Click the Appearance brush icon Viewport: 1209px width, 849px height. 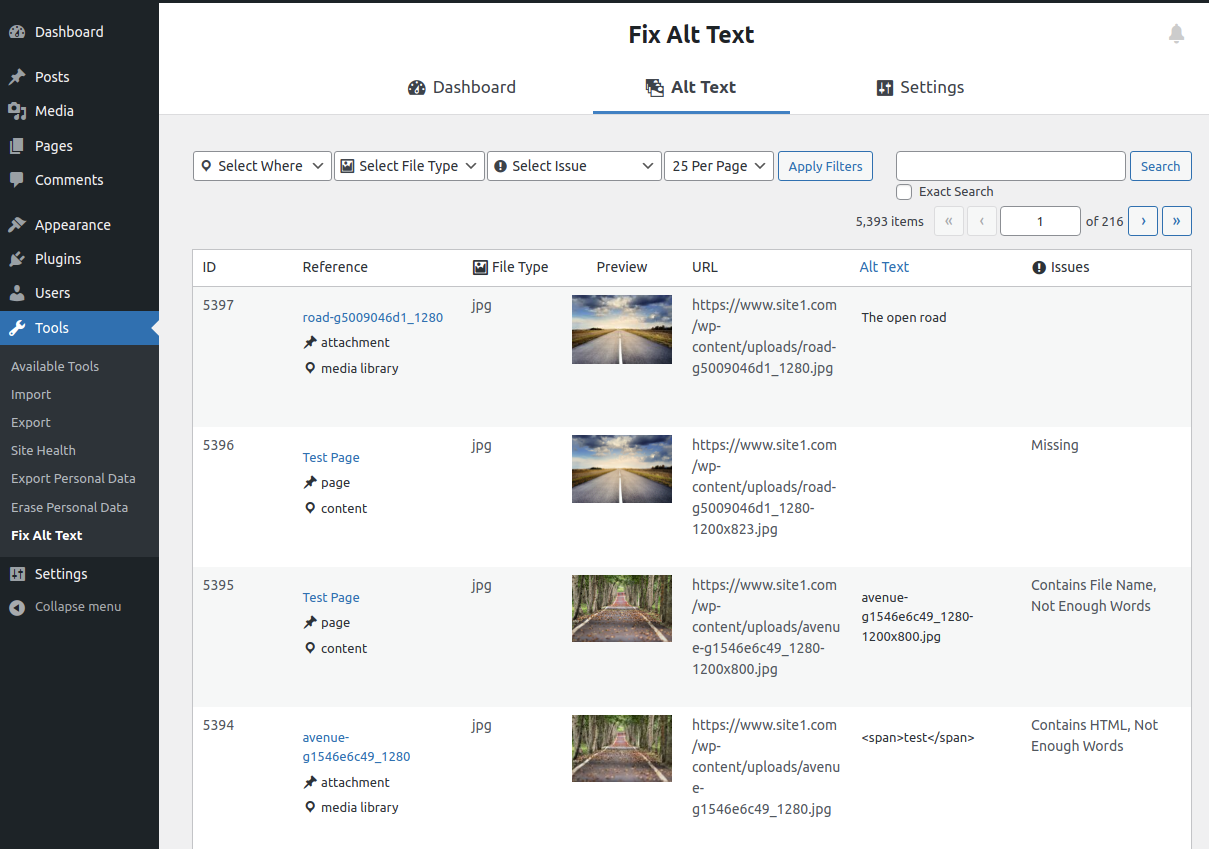pos(17,225)
